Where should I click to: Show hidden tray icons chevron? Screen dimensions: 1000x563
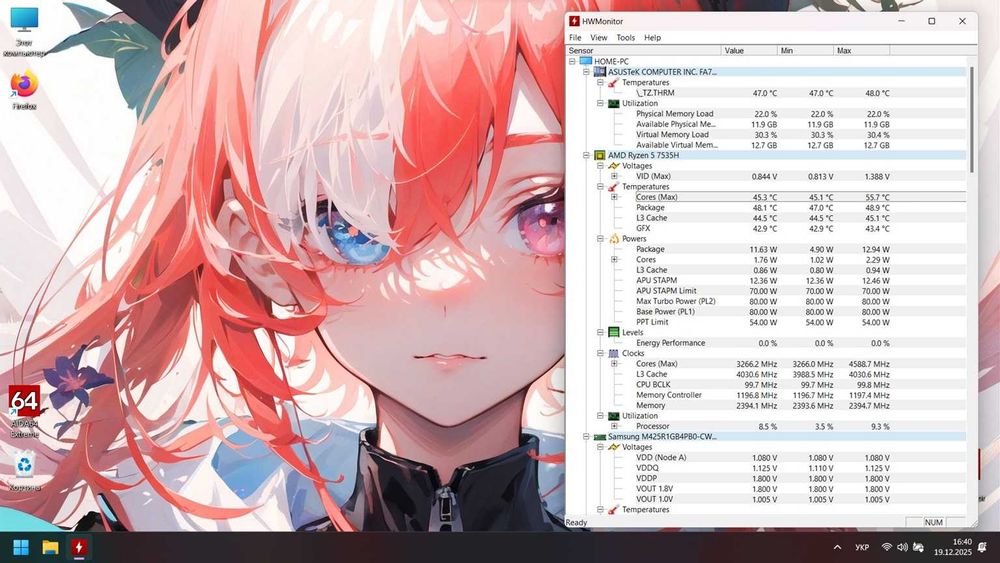pyautogui.click(x=837, y=547)
